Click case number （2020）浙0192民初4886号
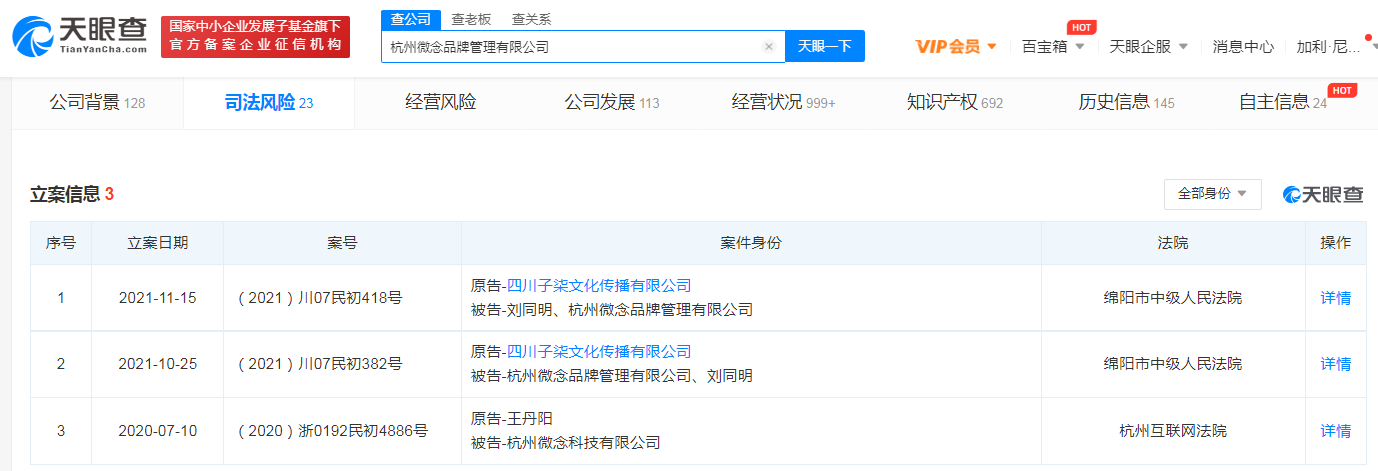Image resolution: width=1378 pixels, height=471 pixels. click(333, 431)
